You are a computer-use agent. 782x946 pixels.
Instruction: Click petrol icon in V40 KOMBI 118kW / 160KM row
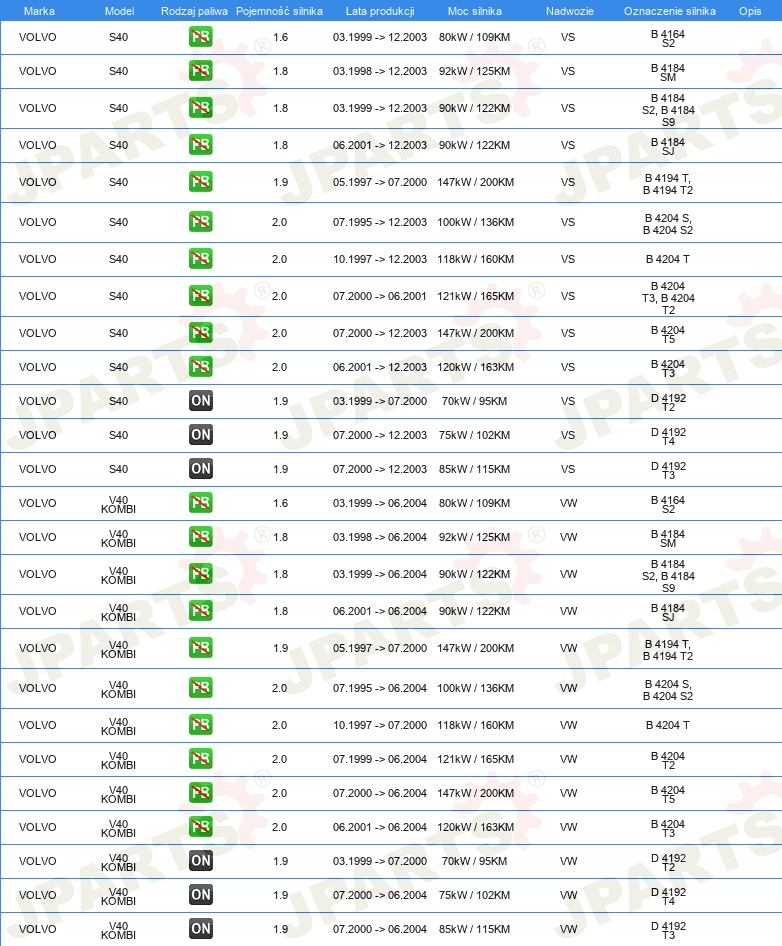tap(200, 725)
